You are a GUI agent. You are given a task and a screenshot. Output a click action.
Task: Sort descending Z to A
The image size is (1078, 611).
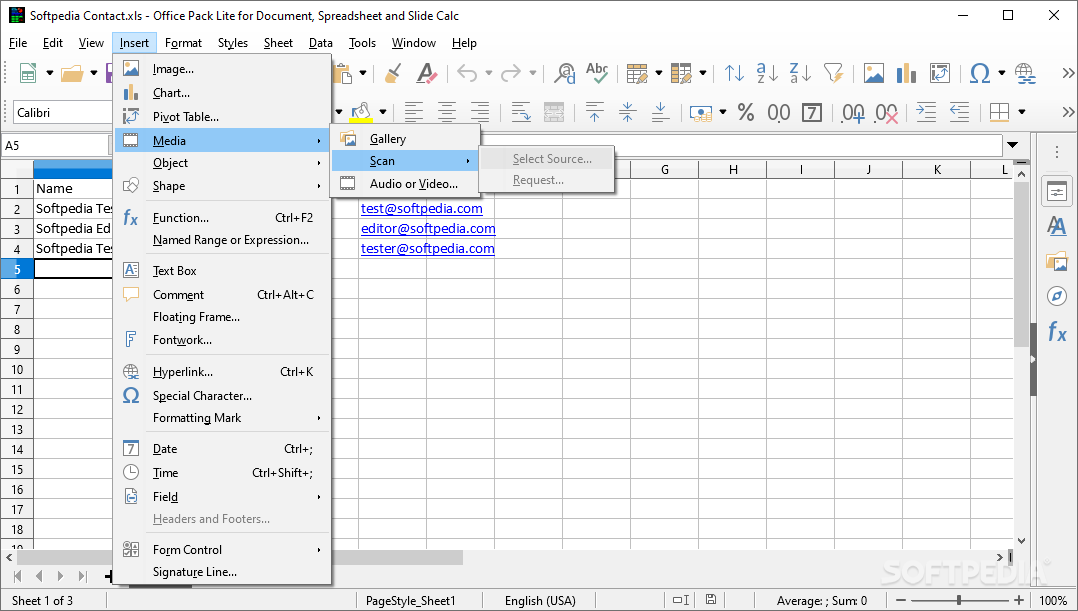pyautogui.click(x=800, y=73)
